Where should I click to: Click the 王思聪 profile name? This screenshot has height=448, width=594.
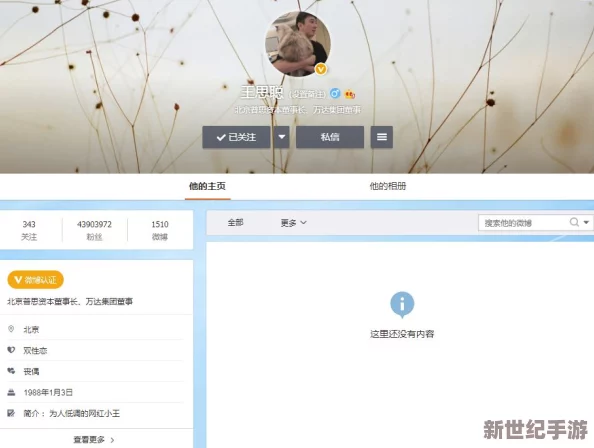point(262,92)
